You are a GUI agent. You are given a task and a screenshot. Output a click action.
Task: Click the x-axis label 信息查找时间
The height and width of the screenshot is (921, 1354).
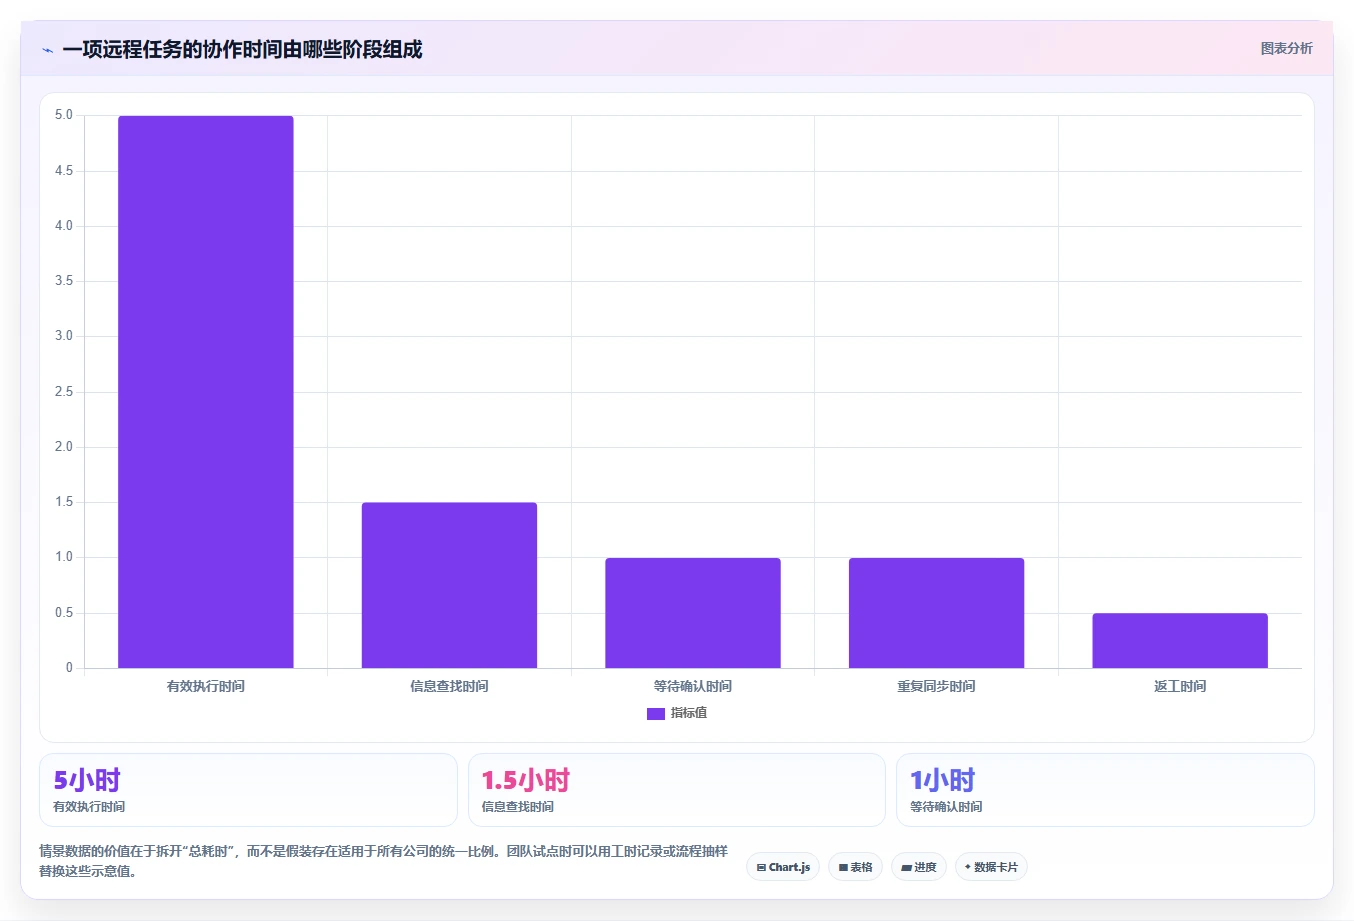click(449, 686)
